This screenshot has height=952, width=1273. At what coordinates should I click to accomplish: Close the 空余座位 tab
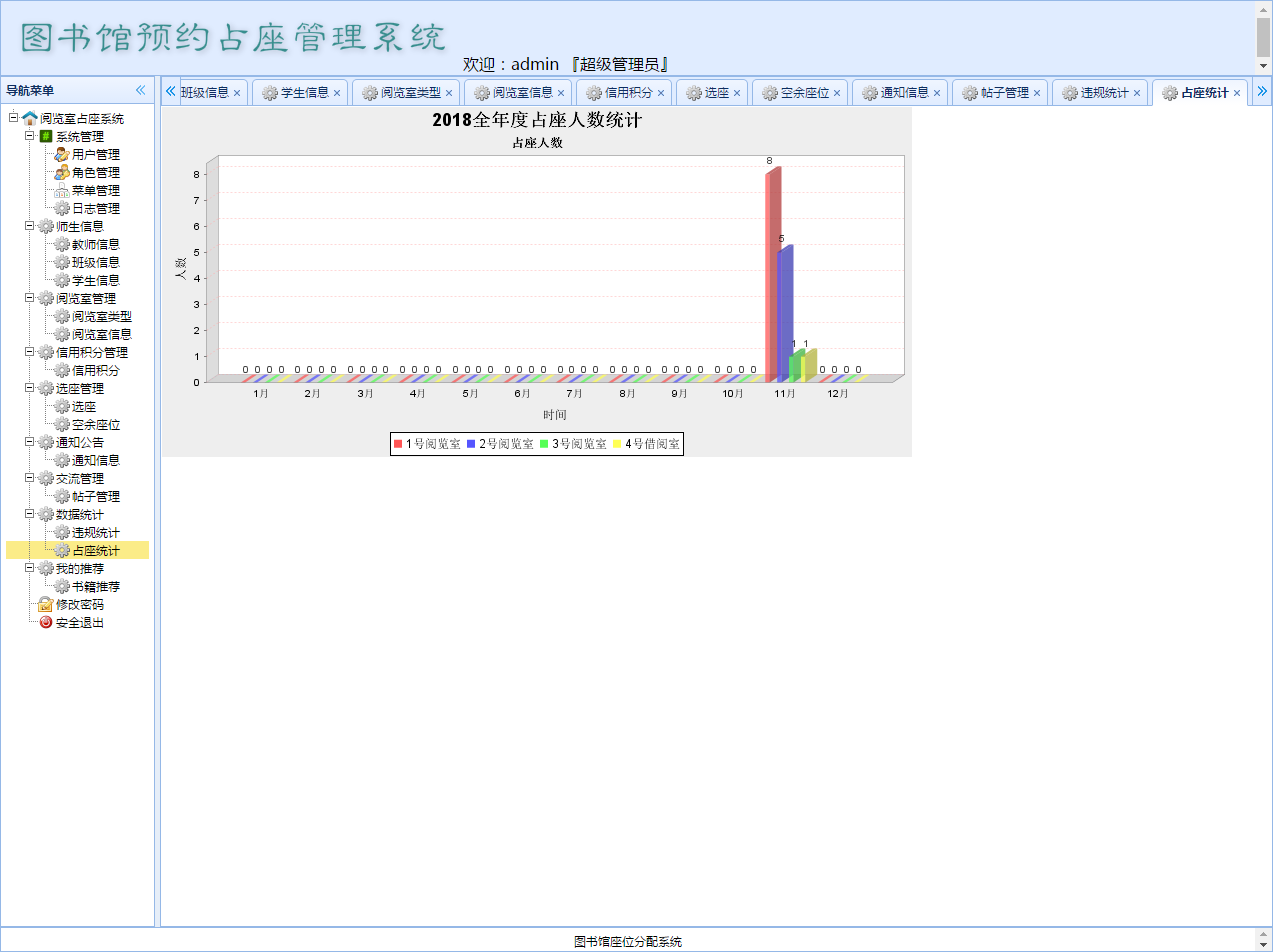(x=837, y=93)
